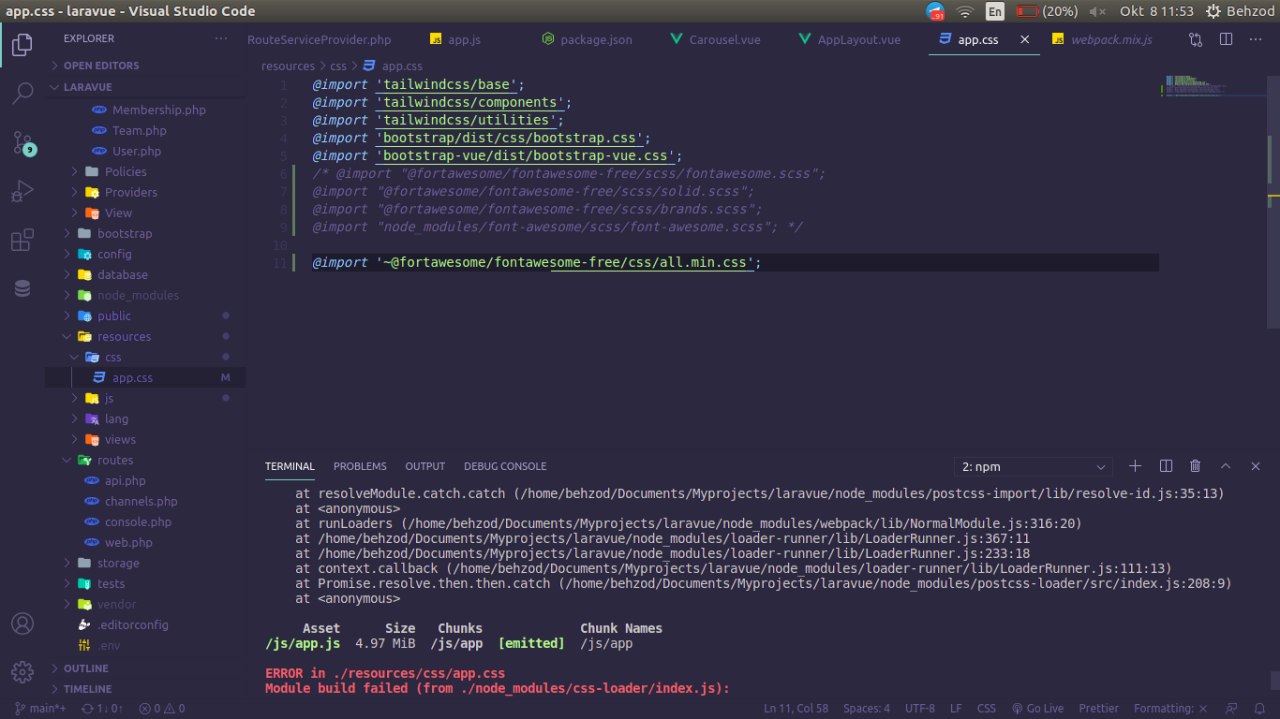Screen dimensions: 1280x719
Task: Open the Ubuntu Wi-Fi indicator
Action: (964, 11)
